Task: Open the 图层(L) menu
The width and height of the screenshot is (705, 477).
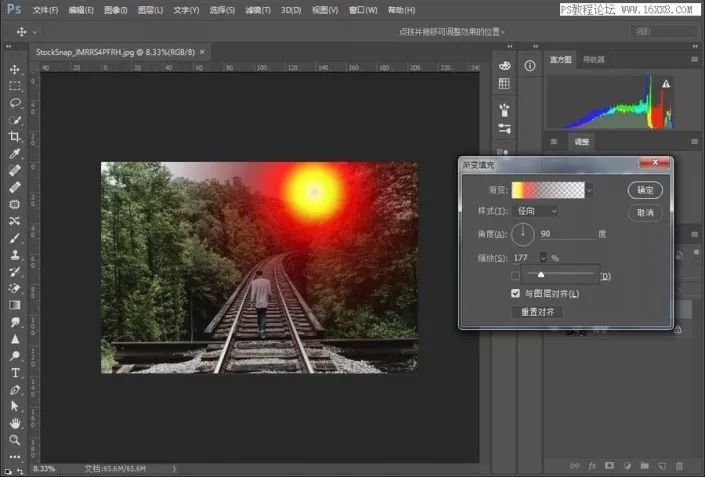Action: [x=149, y=10]
